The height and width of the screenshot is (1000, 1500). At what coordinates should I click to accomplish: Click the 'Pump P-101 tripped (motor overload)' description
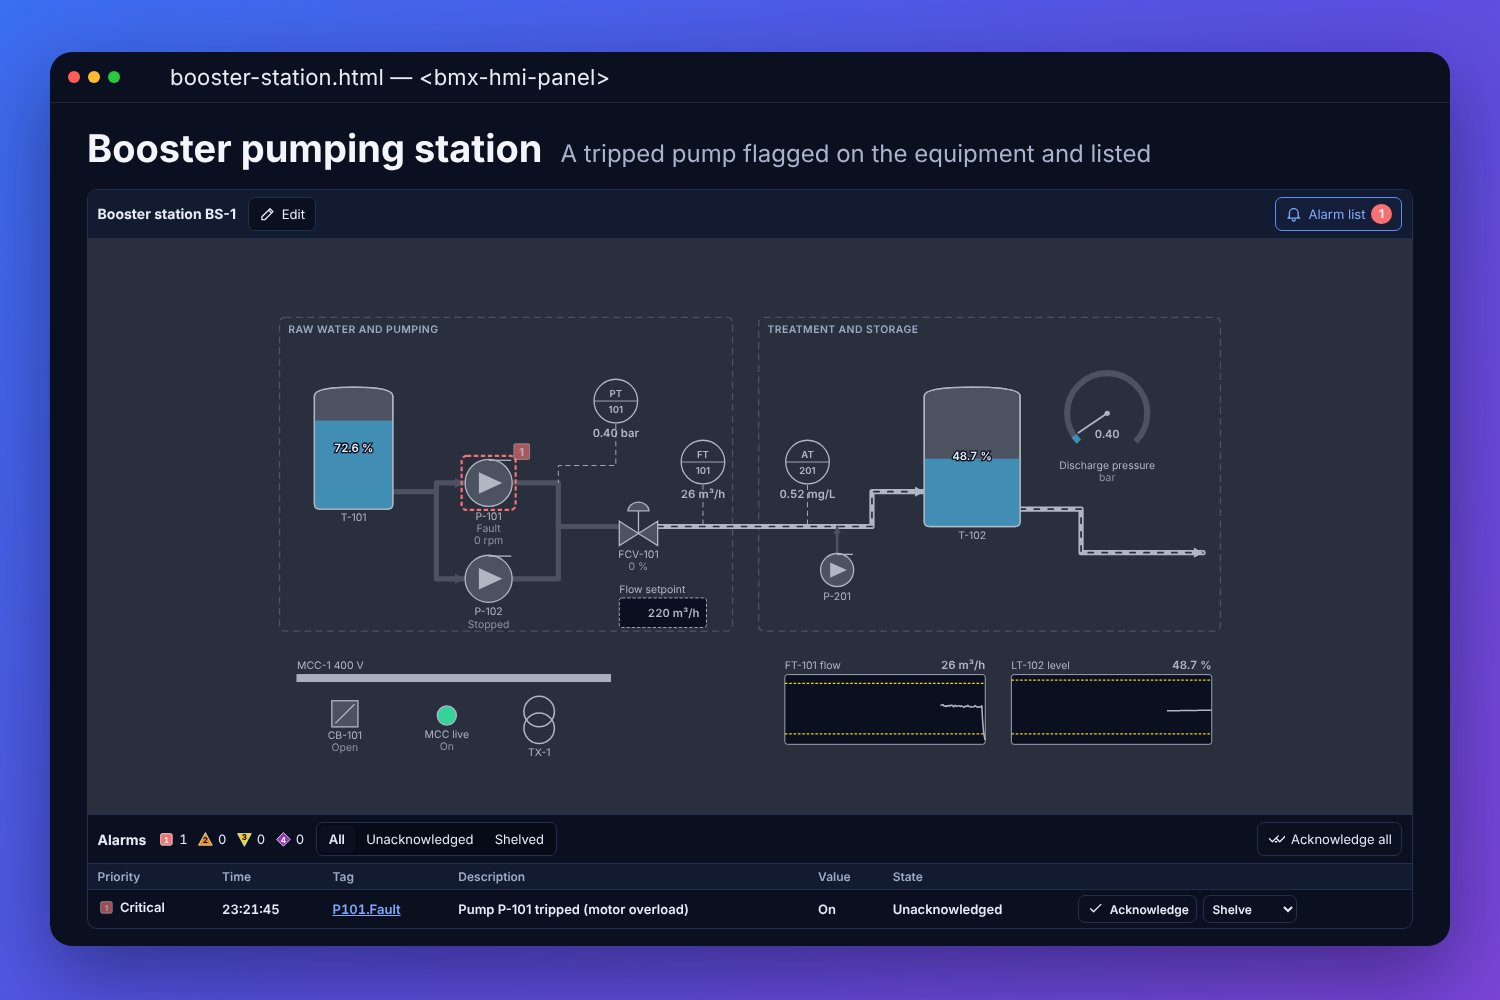tap(573, 909)
